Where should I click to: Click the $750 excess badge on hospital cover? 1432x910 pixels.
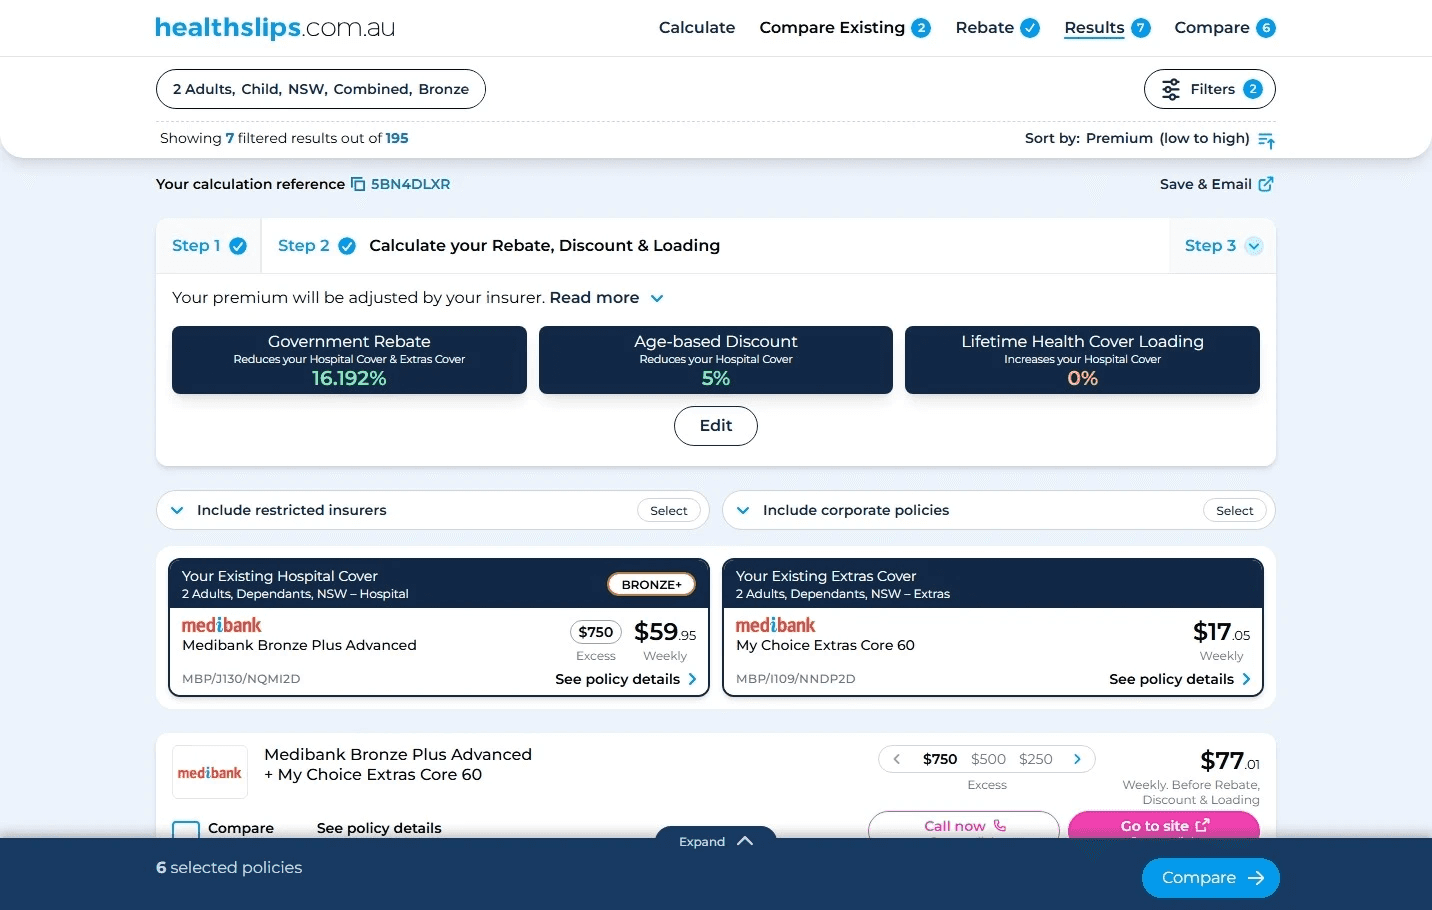pos(596,632)
